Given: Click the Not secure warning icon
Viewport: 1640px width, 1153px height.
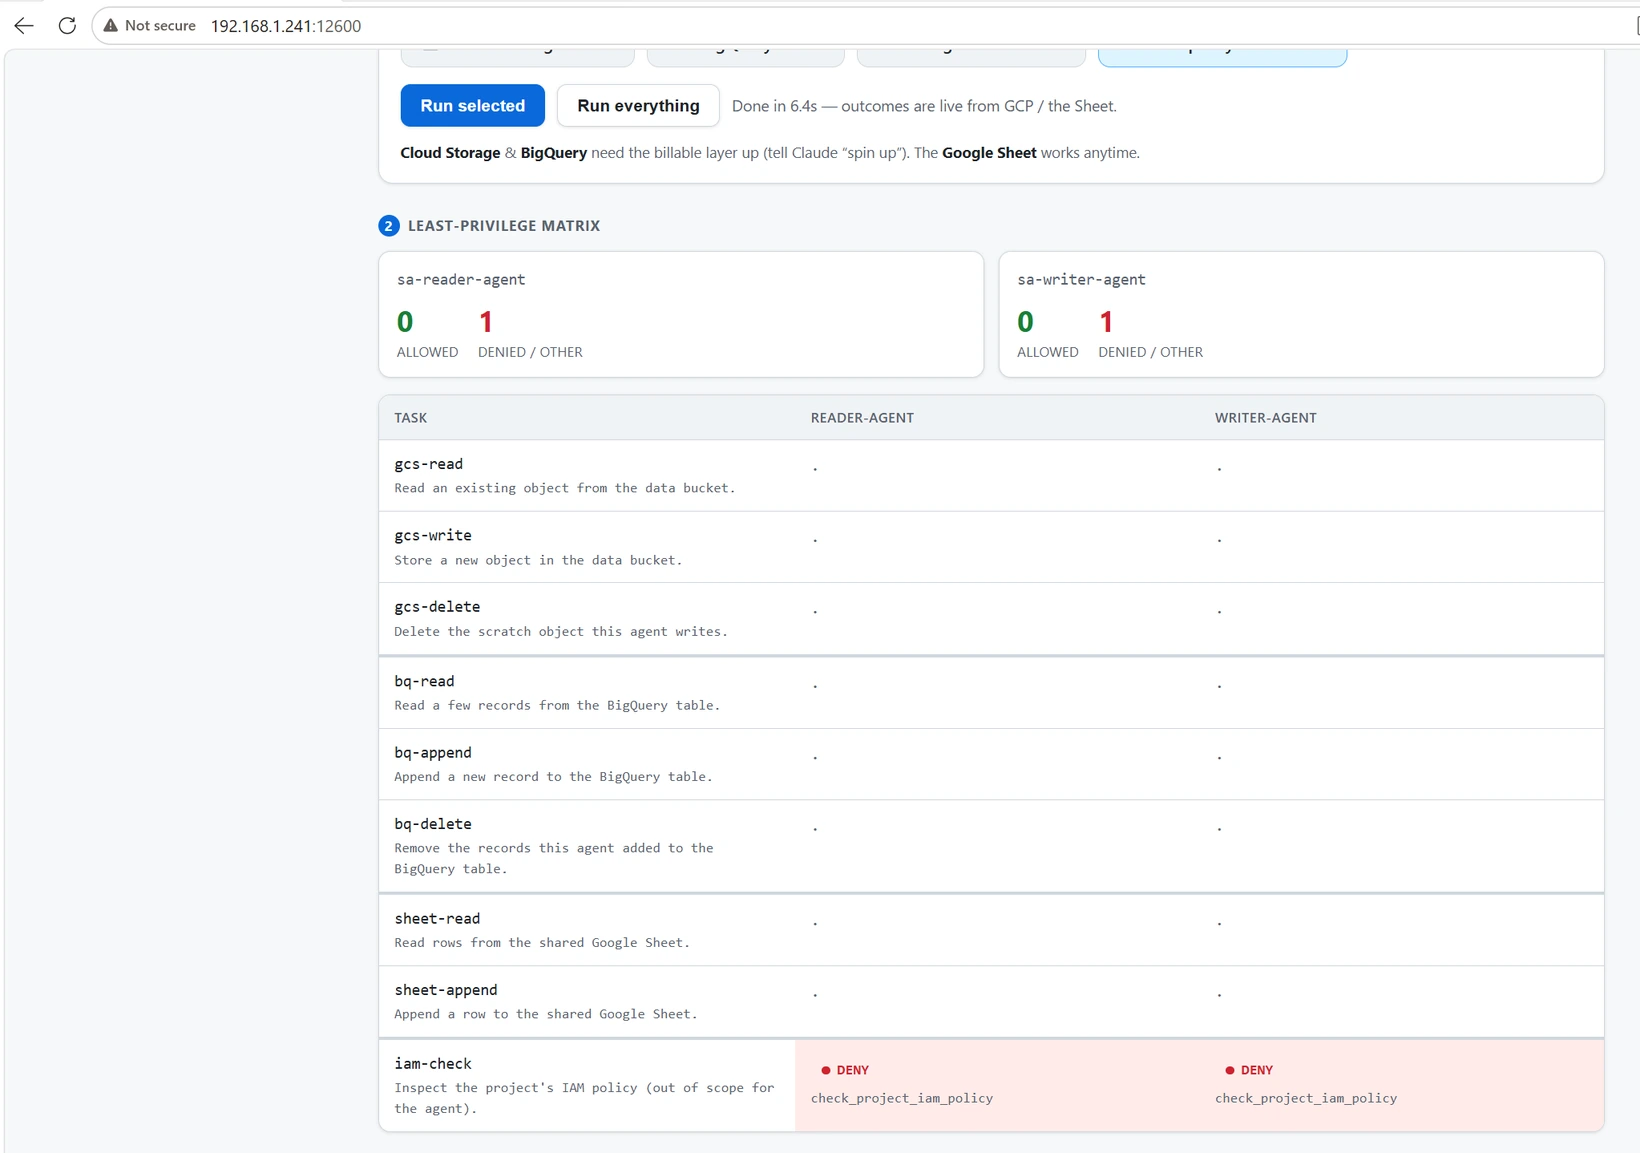Looking at the screenshot, I should 111,26.
